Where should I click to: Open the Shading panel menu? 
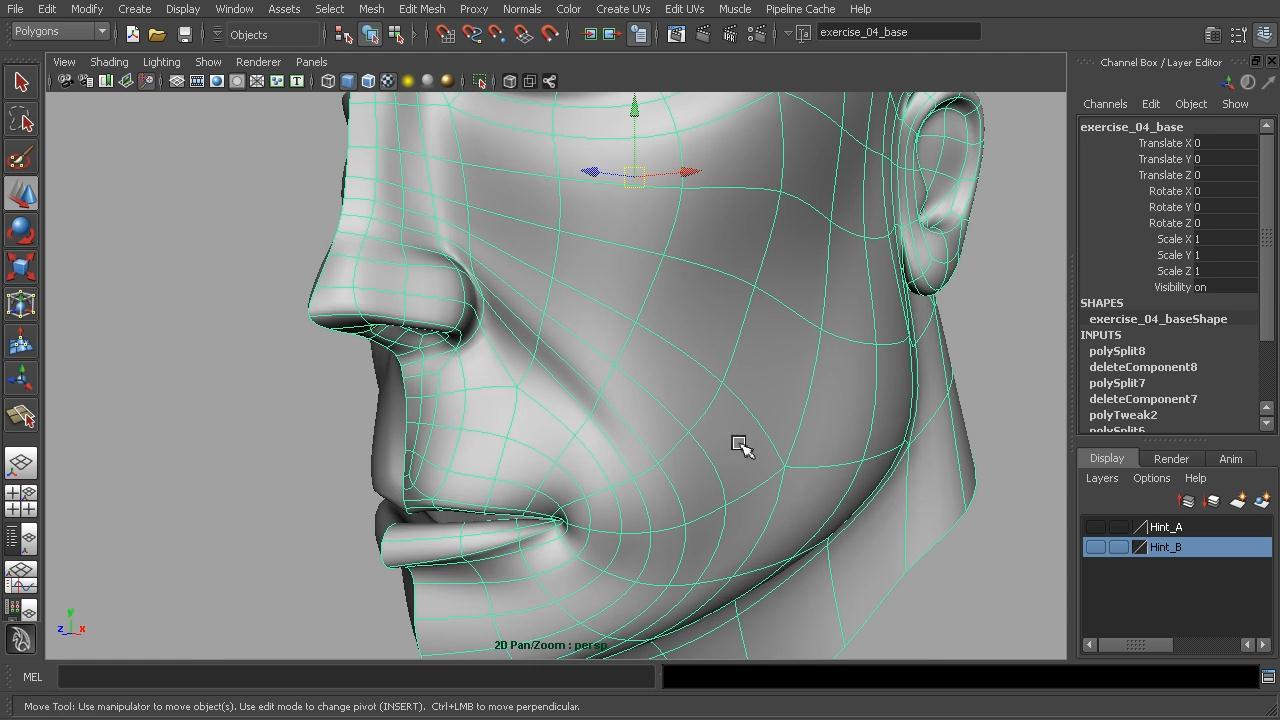[x=109, y=62]
